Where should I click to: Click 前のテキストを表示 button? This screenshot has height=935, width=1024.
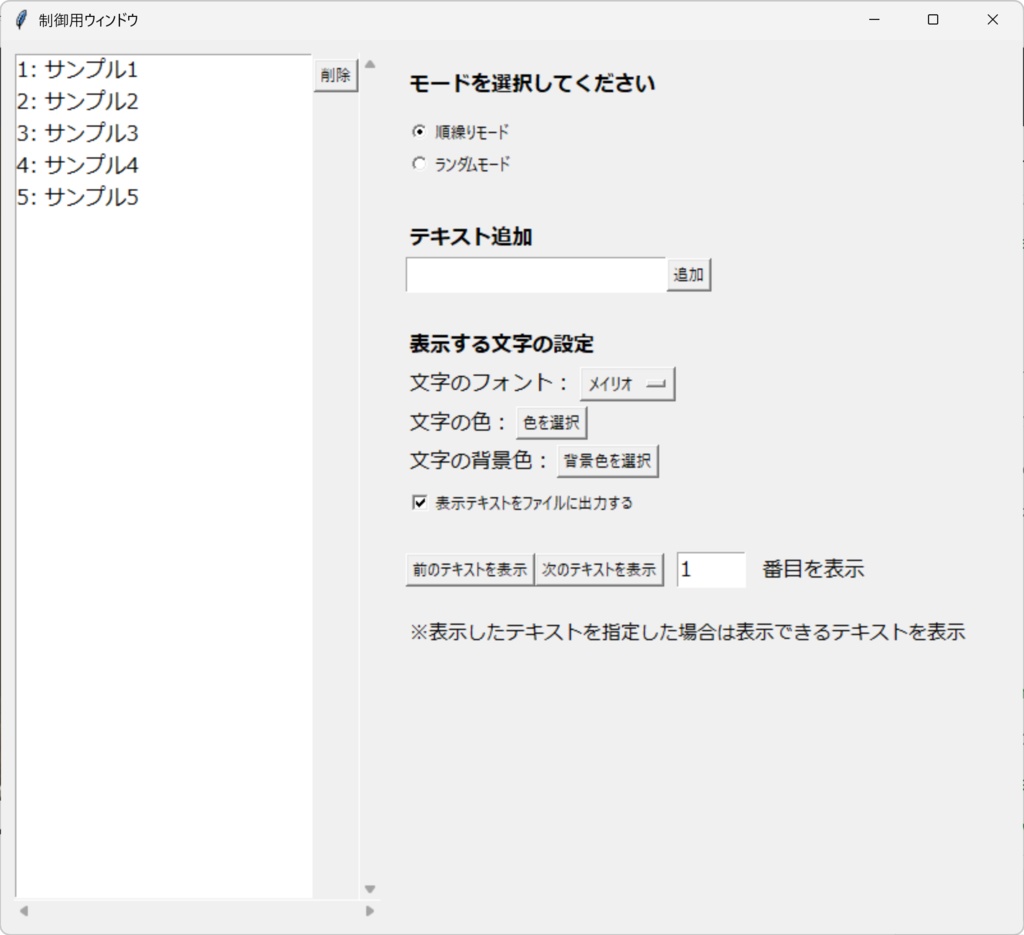click(x=469, y=569)
